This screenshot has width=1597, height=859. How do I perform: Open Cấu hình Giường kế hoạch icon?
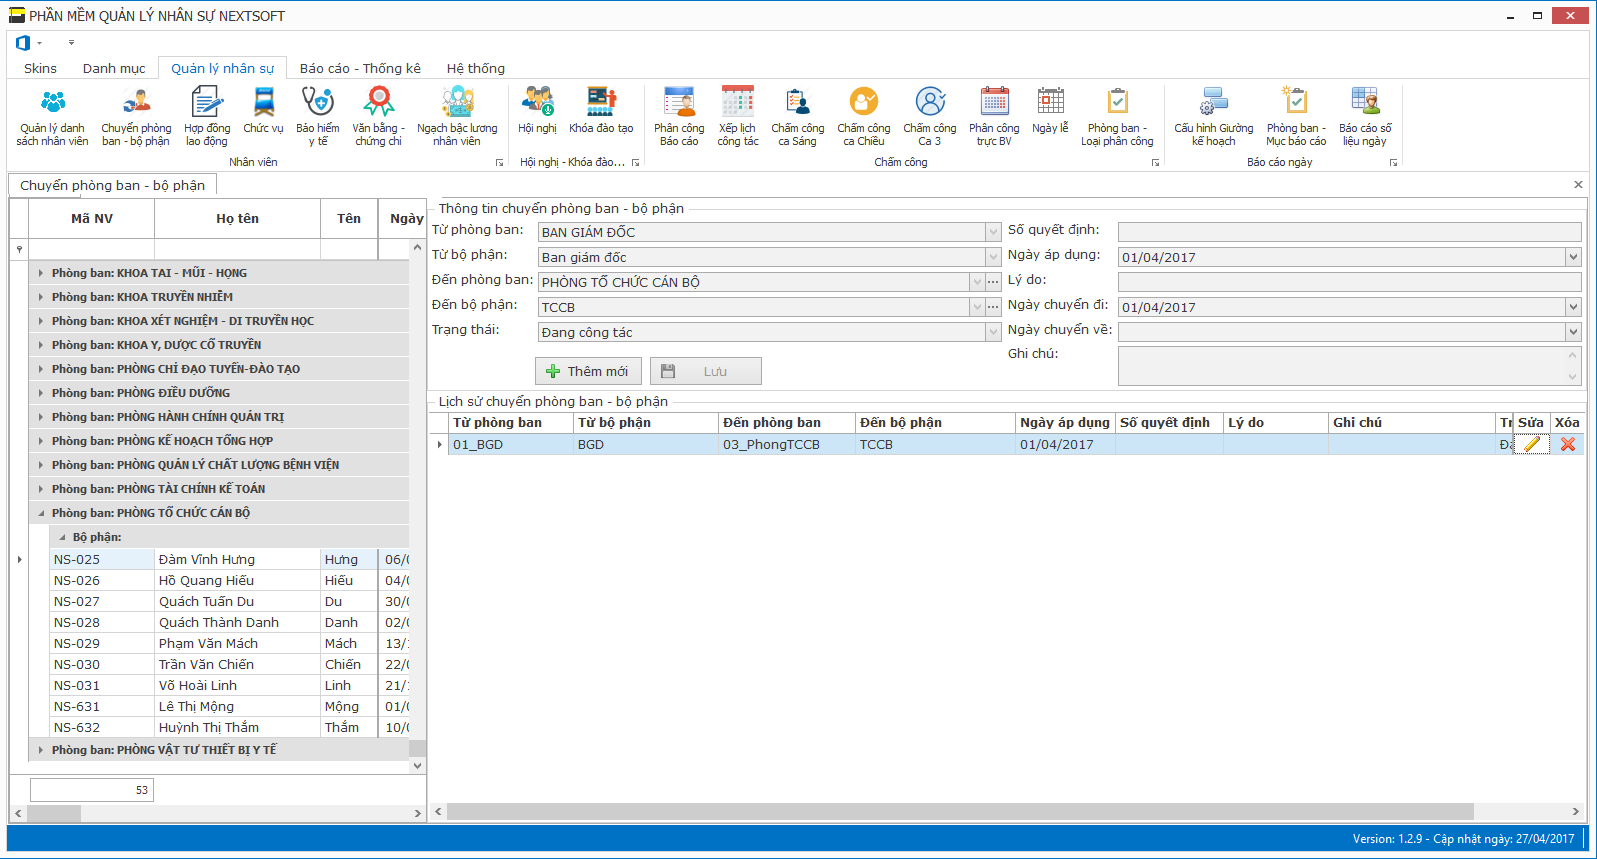point(1213,116)
